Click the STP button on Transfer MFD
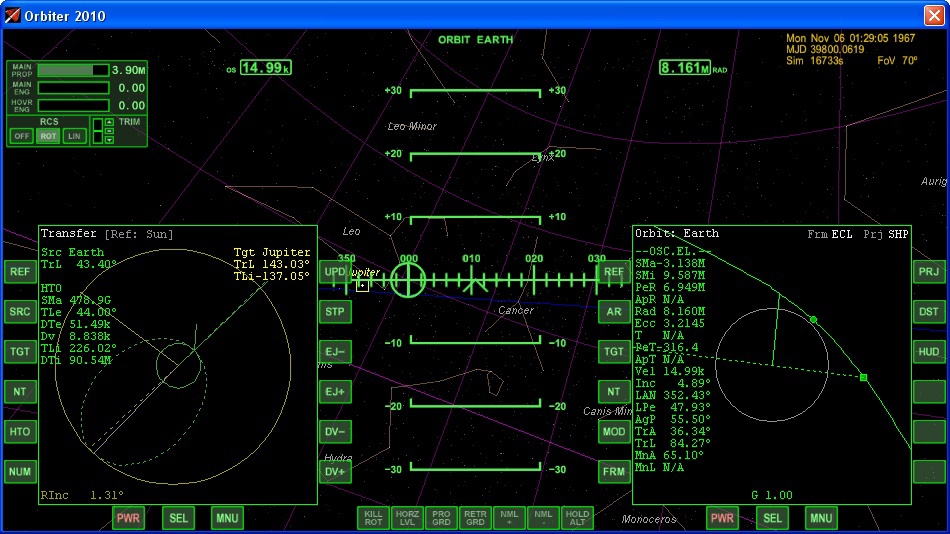Image resolution: width=950 pixels, height=534 pixels. [335, 312]
